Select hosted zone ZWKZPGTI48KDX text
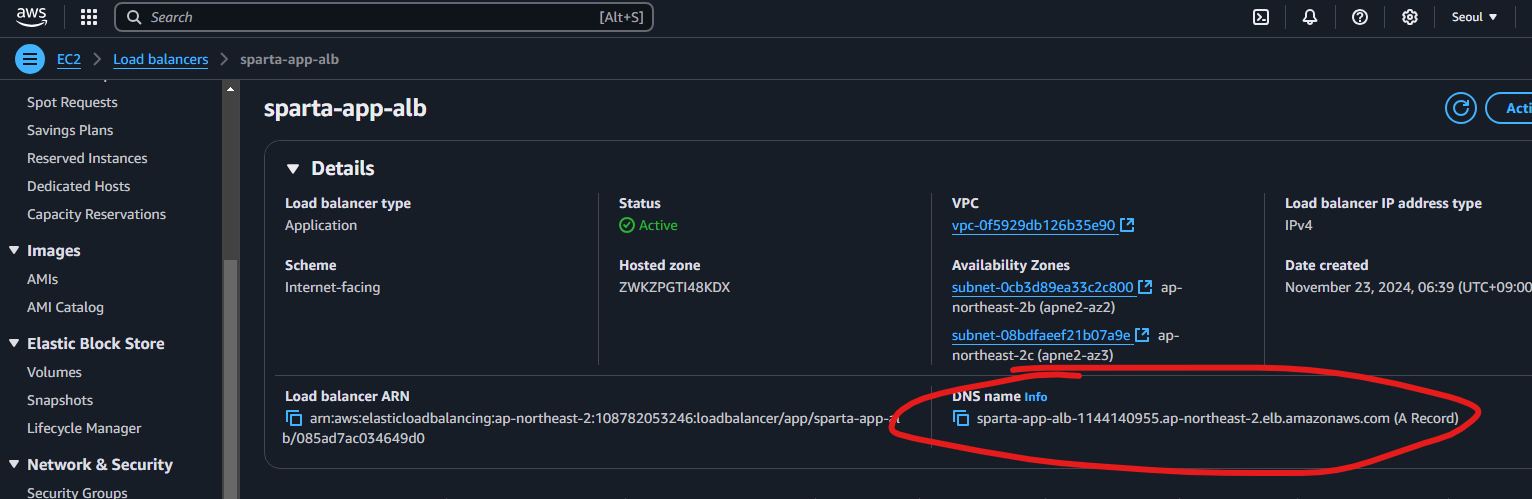This screenshot has height=499, width=1532. tap(675, 287)
